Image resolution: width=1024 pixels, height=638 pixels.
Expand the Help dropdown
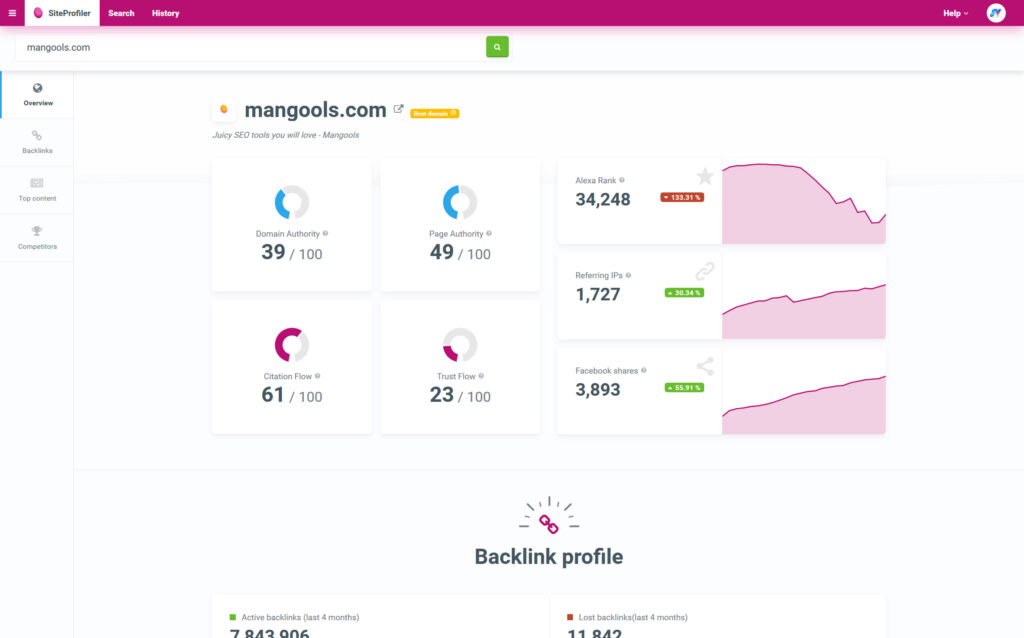955,13
